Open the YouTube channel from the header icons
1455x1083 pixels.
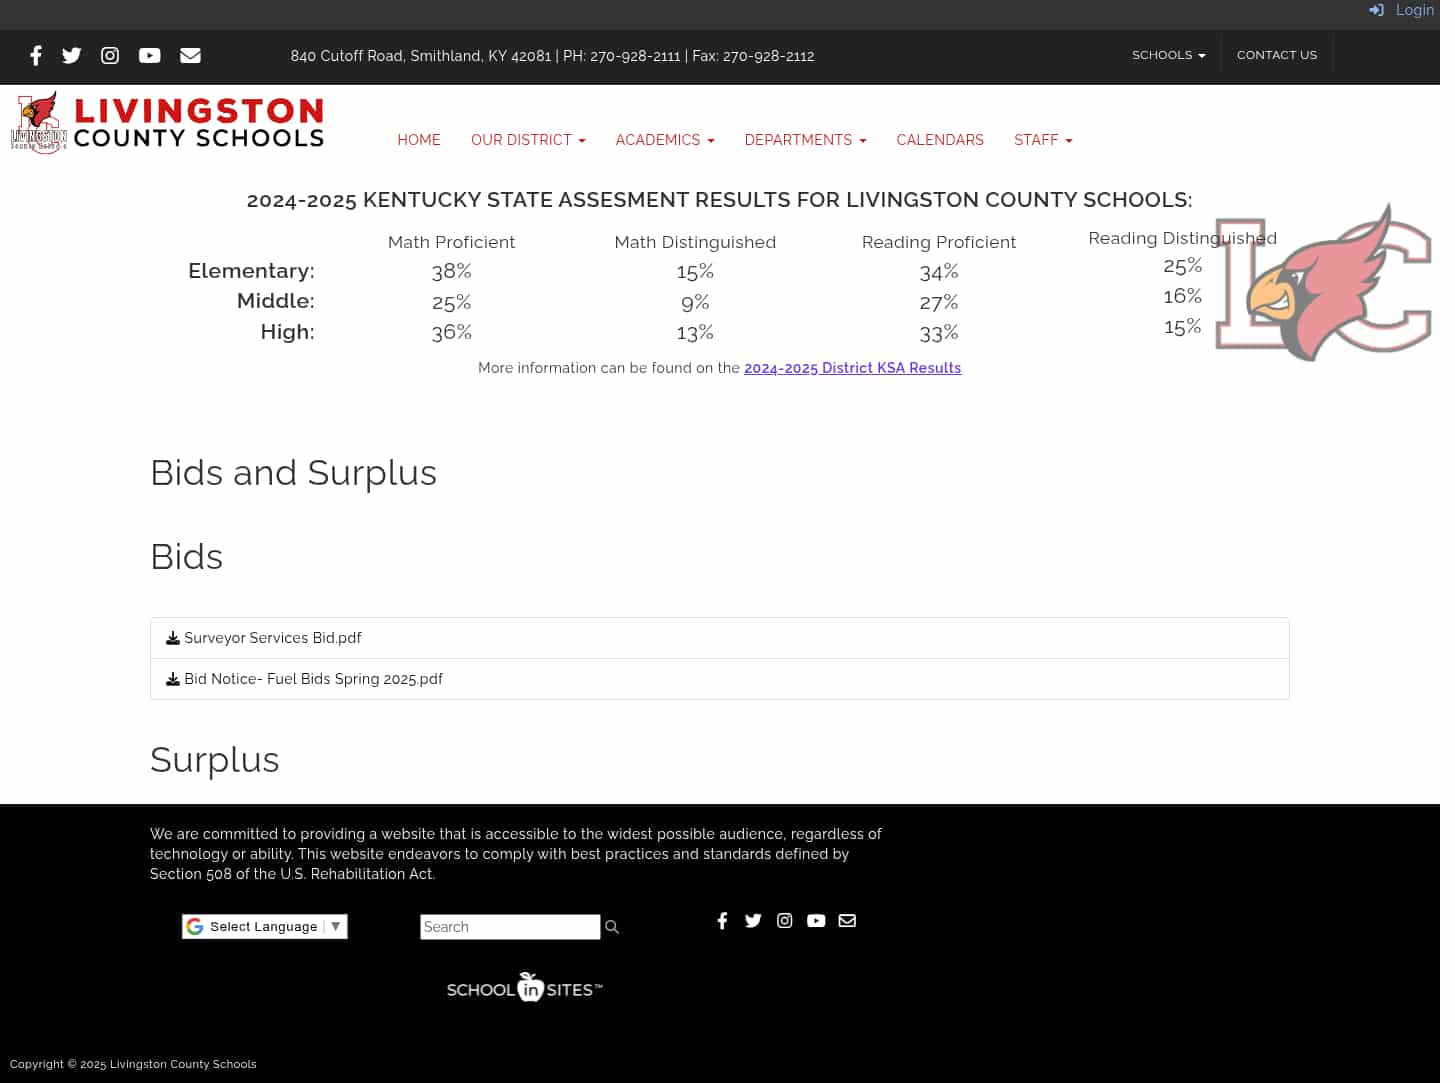pos(150,56)
